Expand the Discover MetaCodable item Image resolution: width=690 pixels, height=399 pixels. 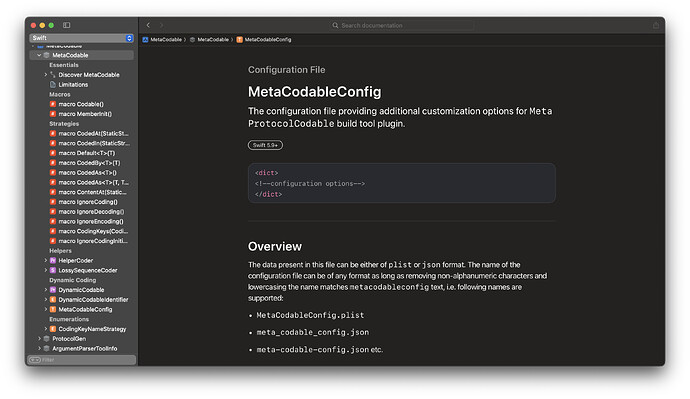pos(45,75)
